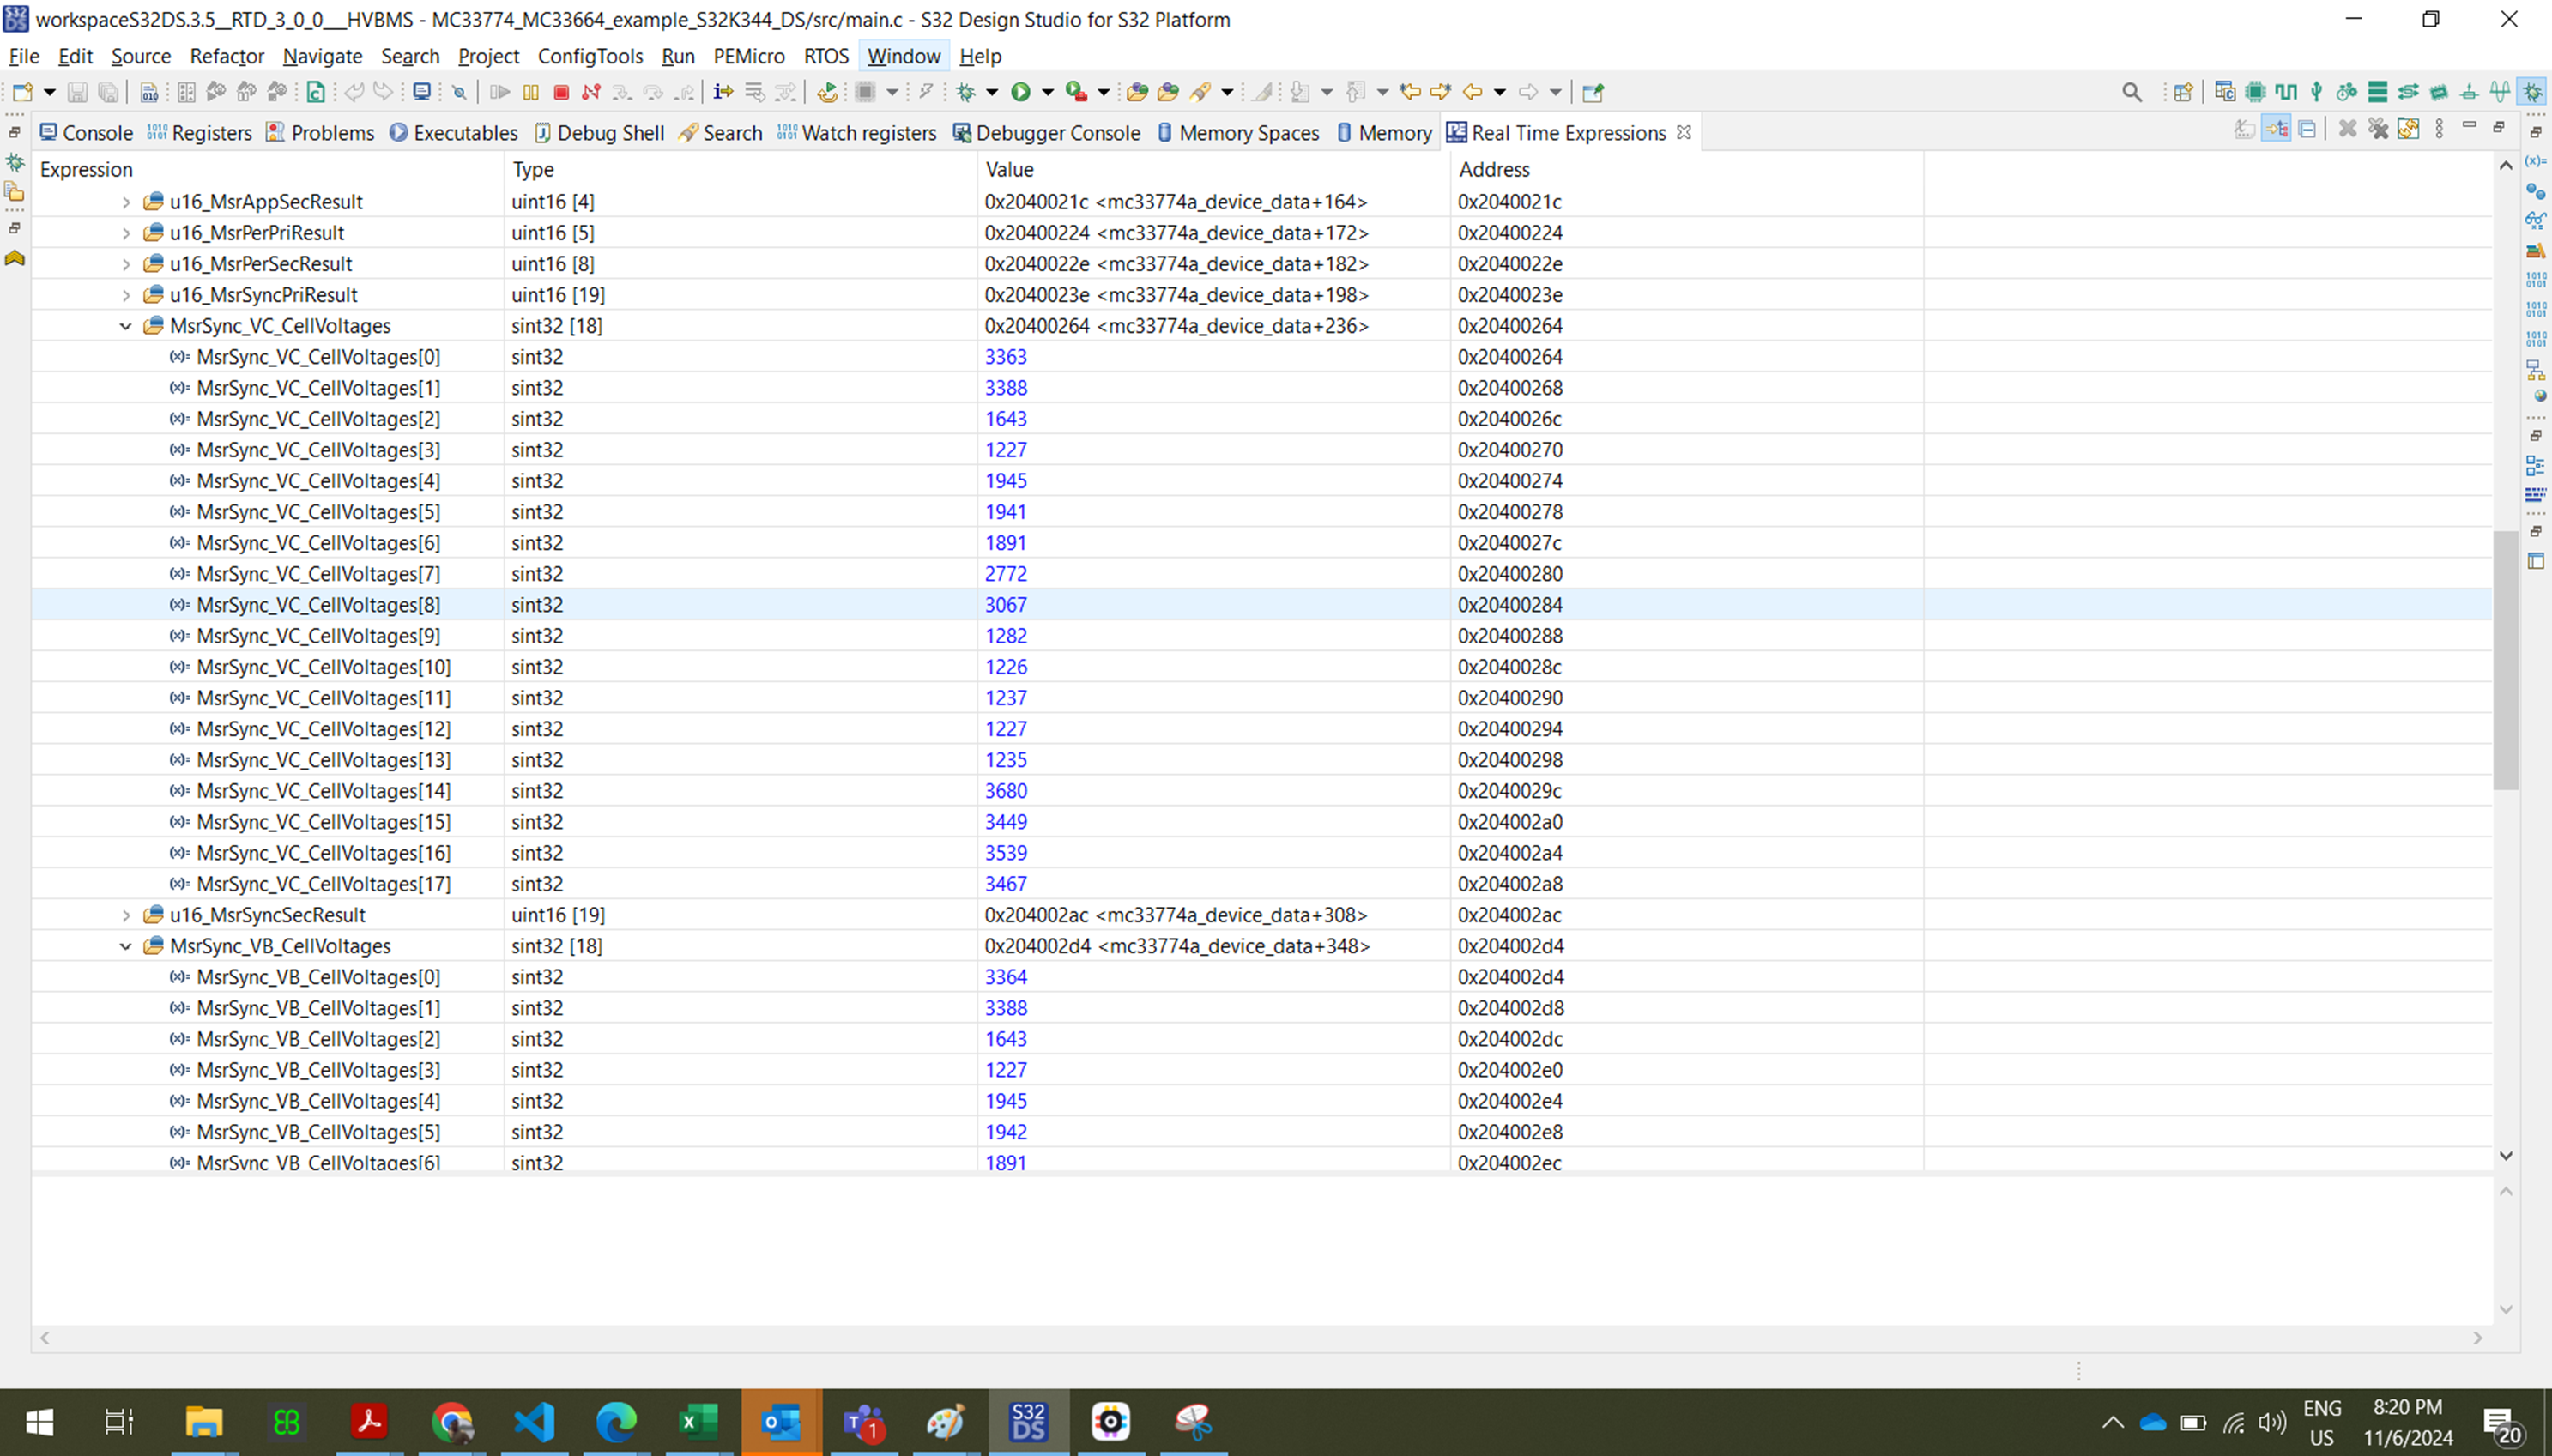Click the red Terminate icon
The image size is (2552, 1456).
tap(562, 92)
